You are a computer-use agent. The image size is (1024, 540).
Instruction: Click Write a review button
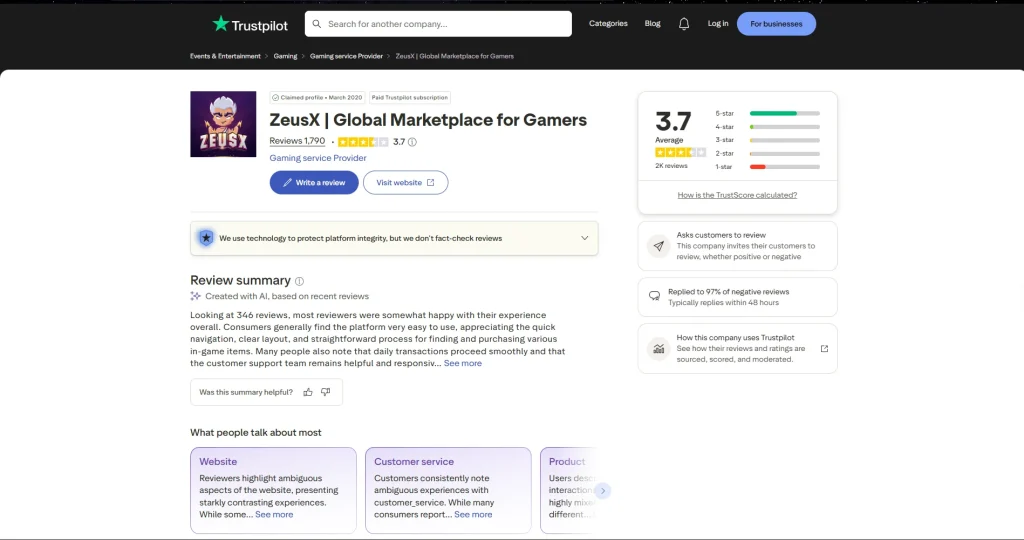click(x=314, y=183)
